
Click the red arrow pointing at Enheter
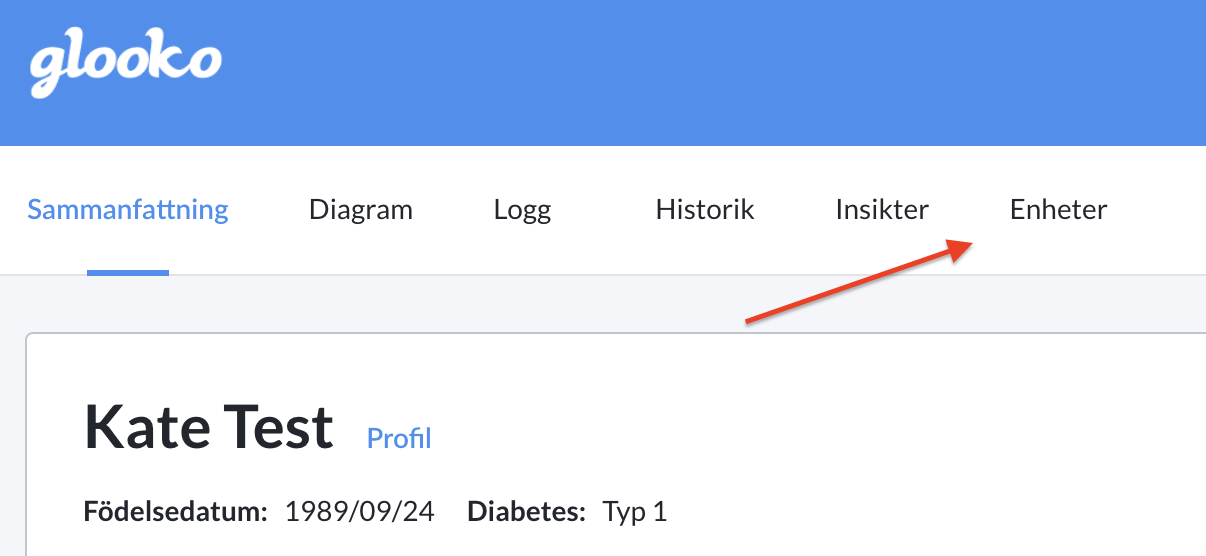[860, 282]
